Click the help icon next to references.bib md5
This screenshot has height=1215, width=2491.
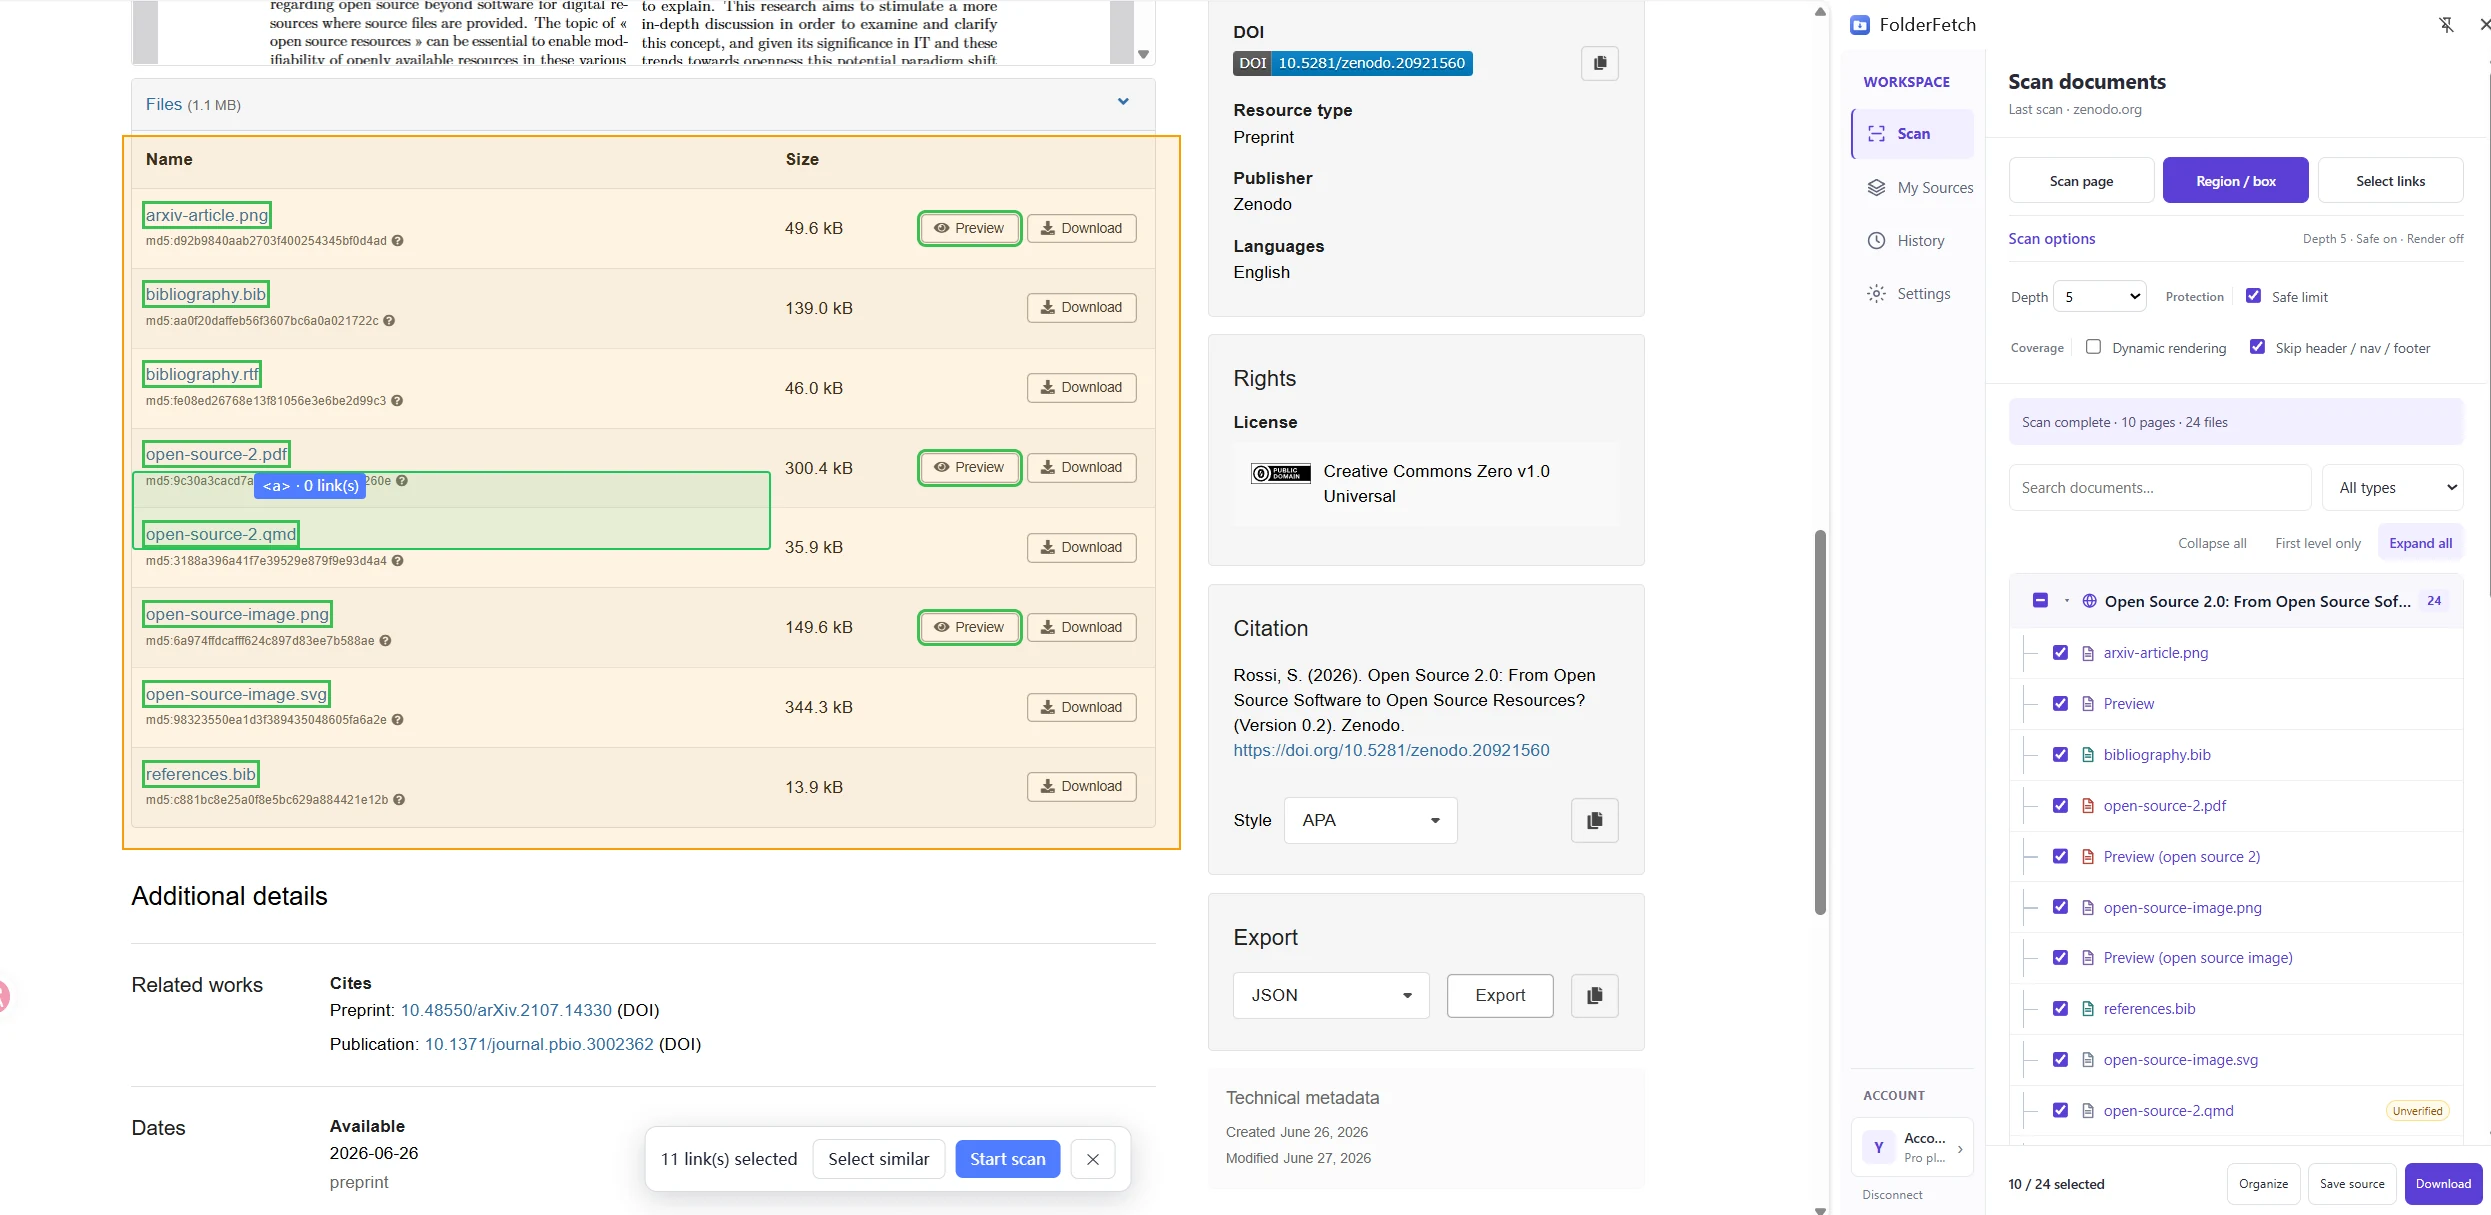click(399, 800)
